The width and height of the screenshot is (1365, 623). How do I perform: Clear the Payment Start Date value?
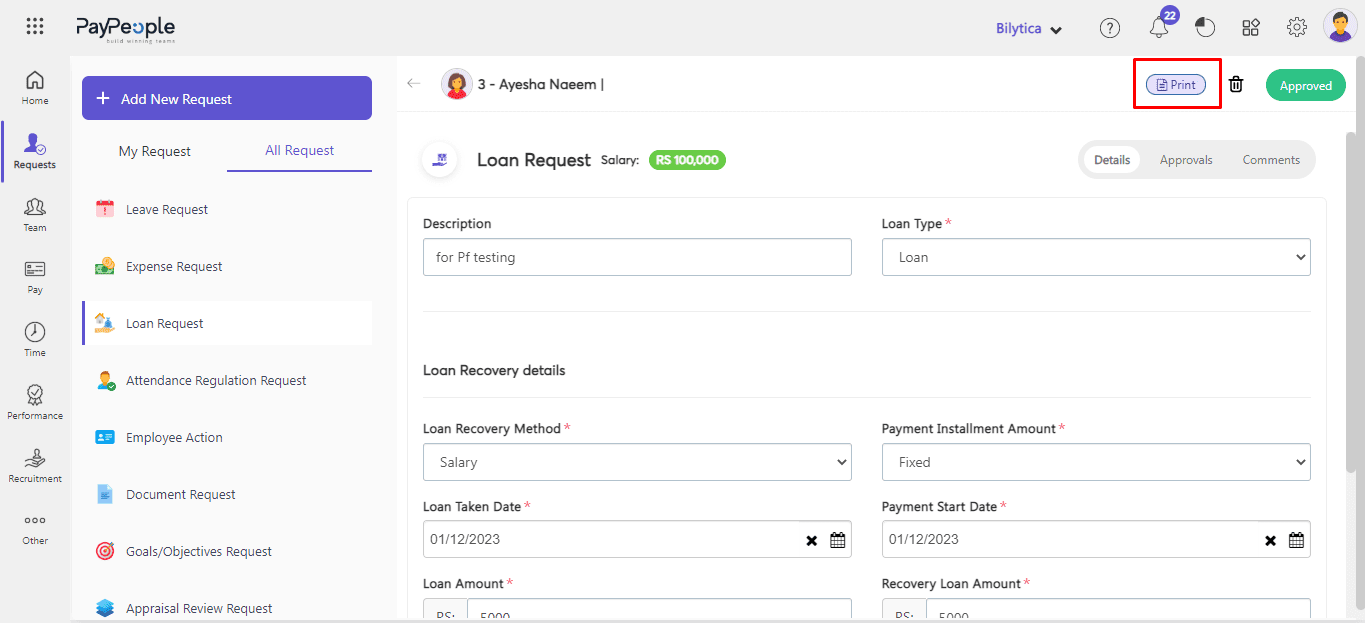click(1270, 540)
